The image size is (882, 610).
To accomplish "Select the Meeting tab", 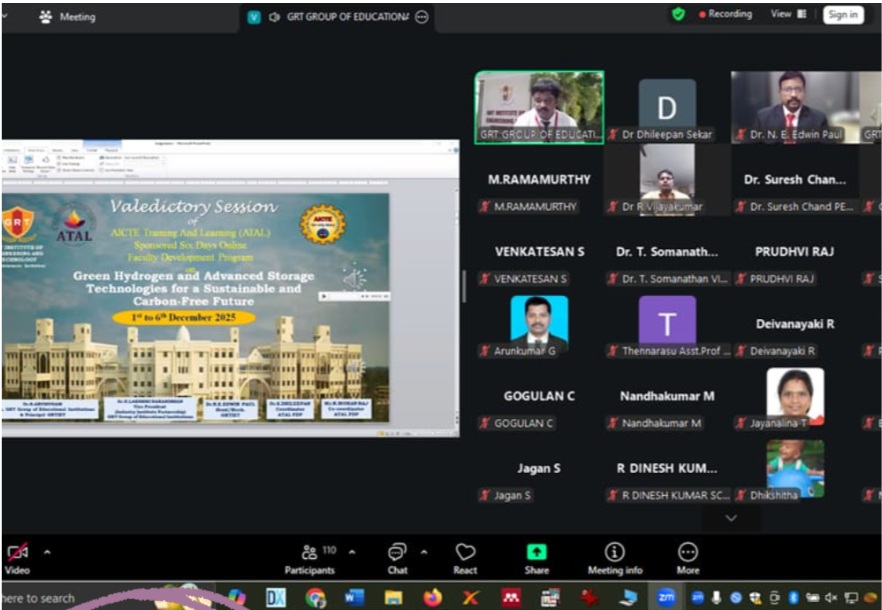I will pyautogui.click(x=68, y=16).
